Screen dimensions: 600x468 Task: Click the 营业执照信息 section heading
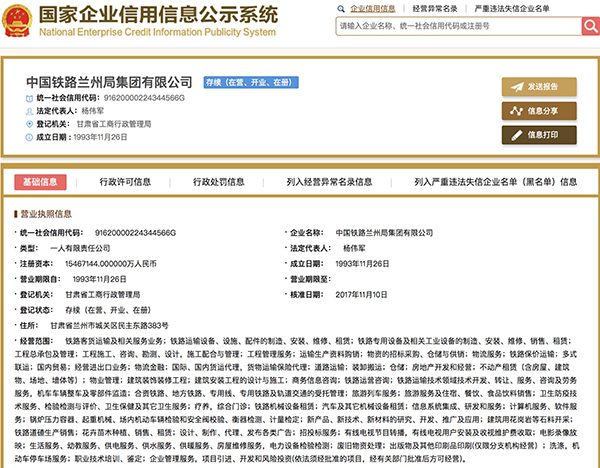[46, 214]
